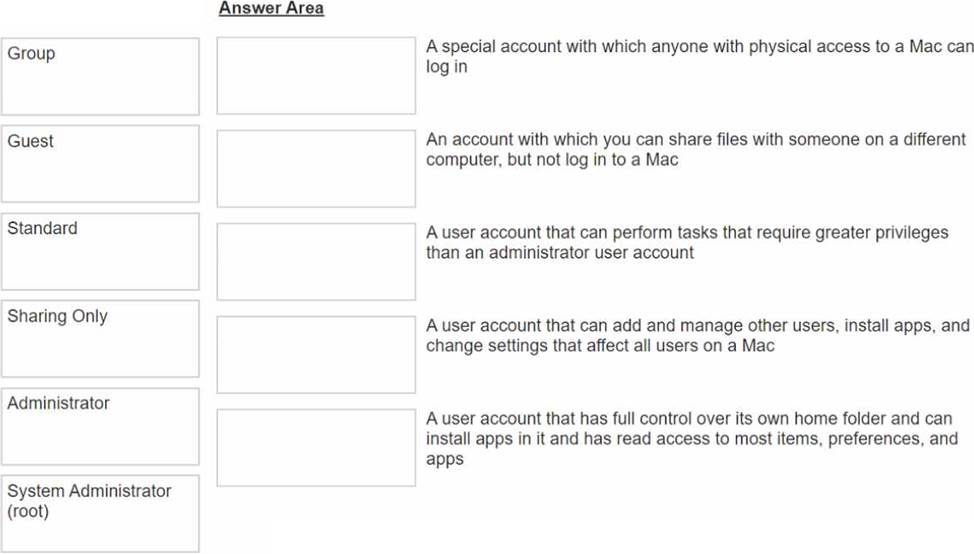Screen dimensions: 974x554
Task: Click the 'Guest' label text
Action: pyautogui.click(x=30, y=141)
